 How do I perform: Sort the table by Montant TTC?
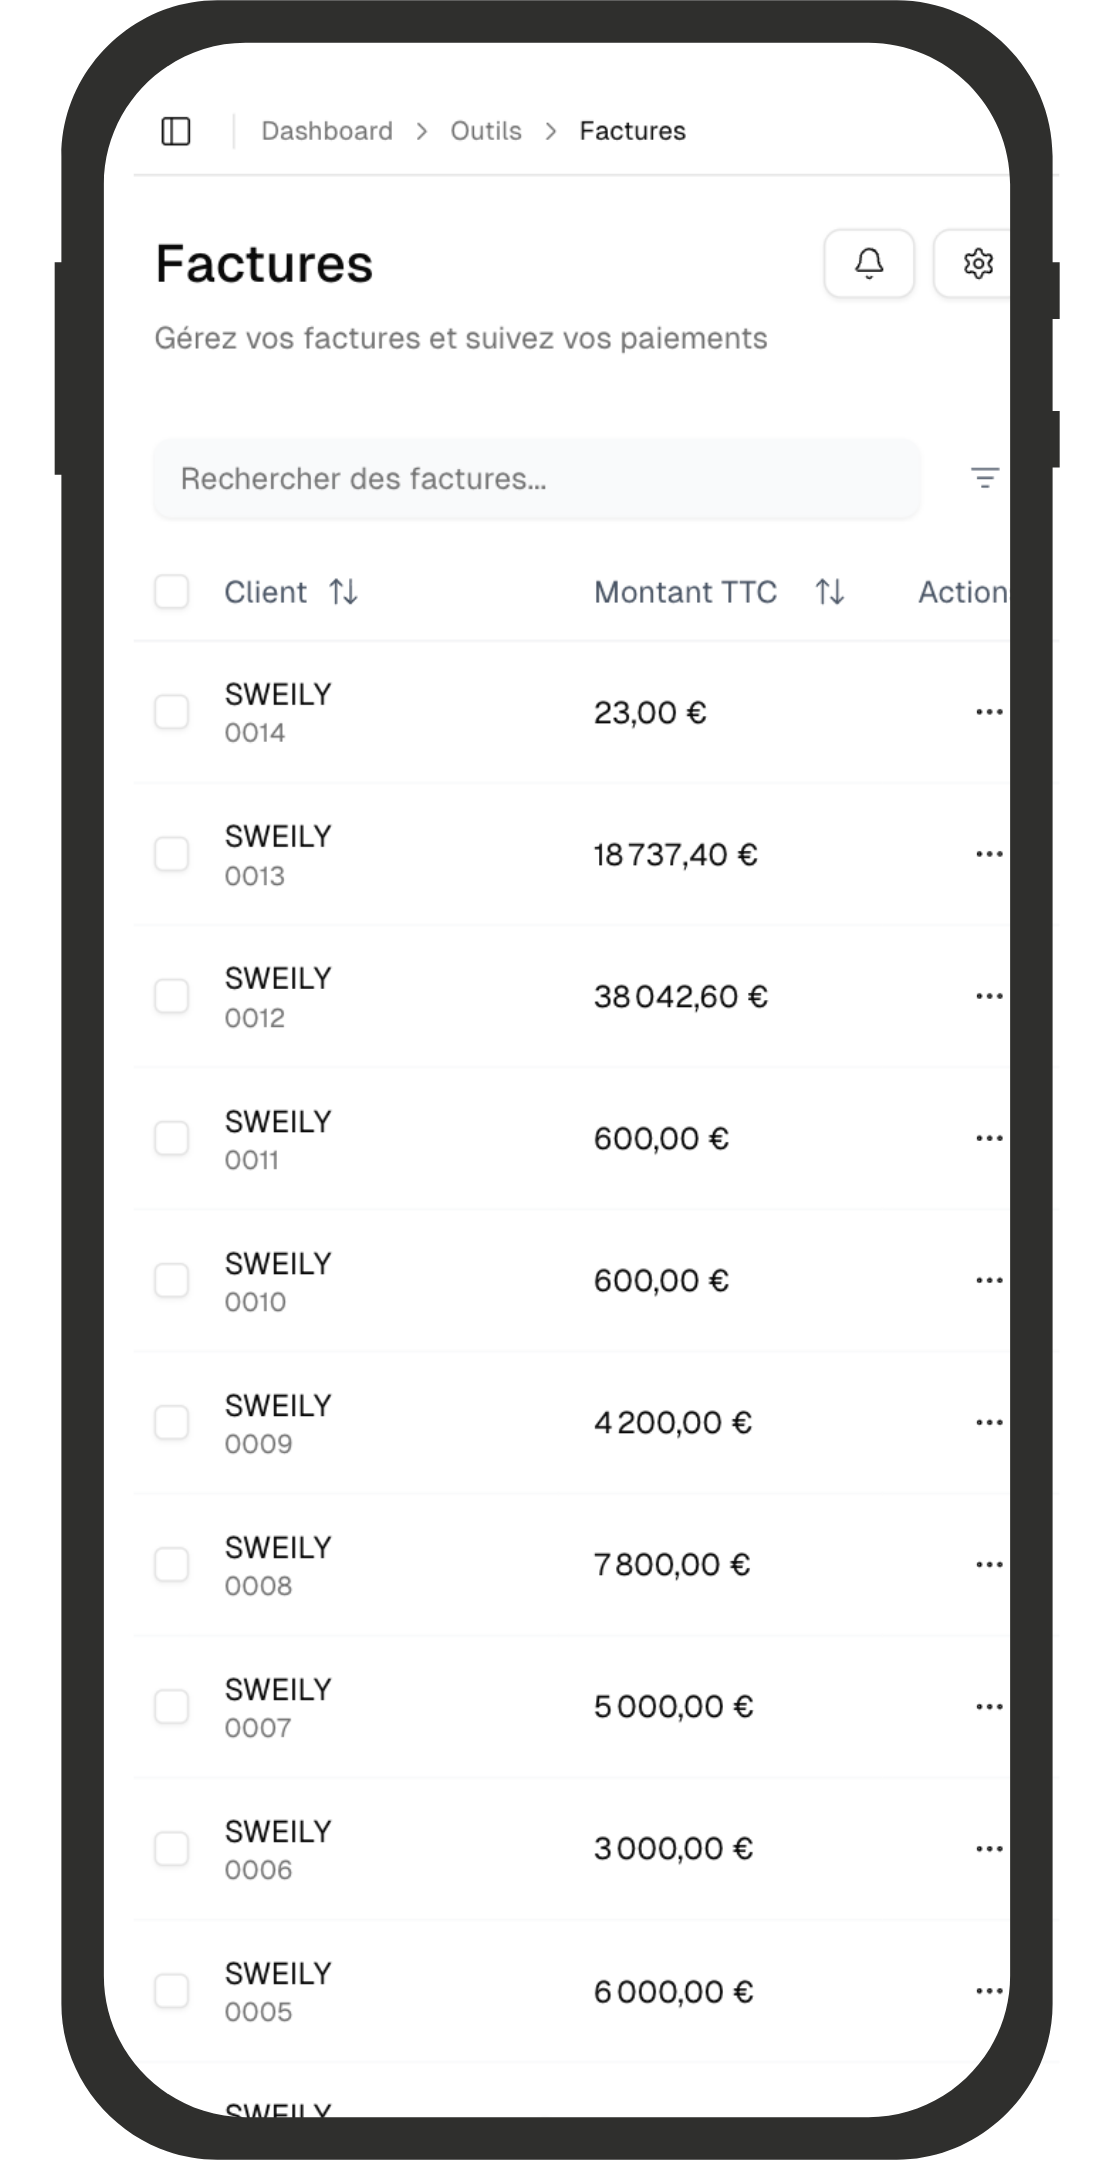click(x=827, y=592)
